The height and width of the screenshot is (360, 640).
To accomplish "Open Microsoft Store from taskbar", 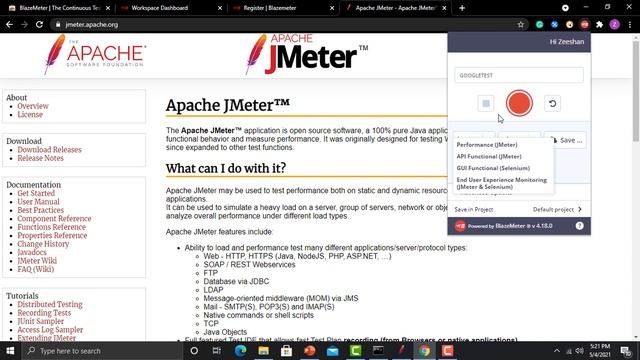I will click(286, 351).
